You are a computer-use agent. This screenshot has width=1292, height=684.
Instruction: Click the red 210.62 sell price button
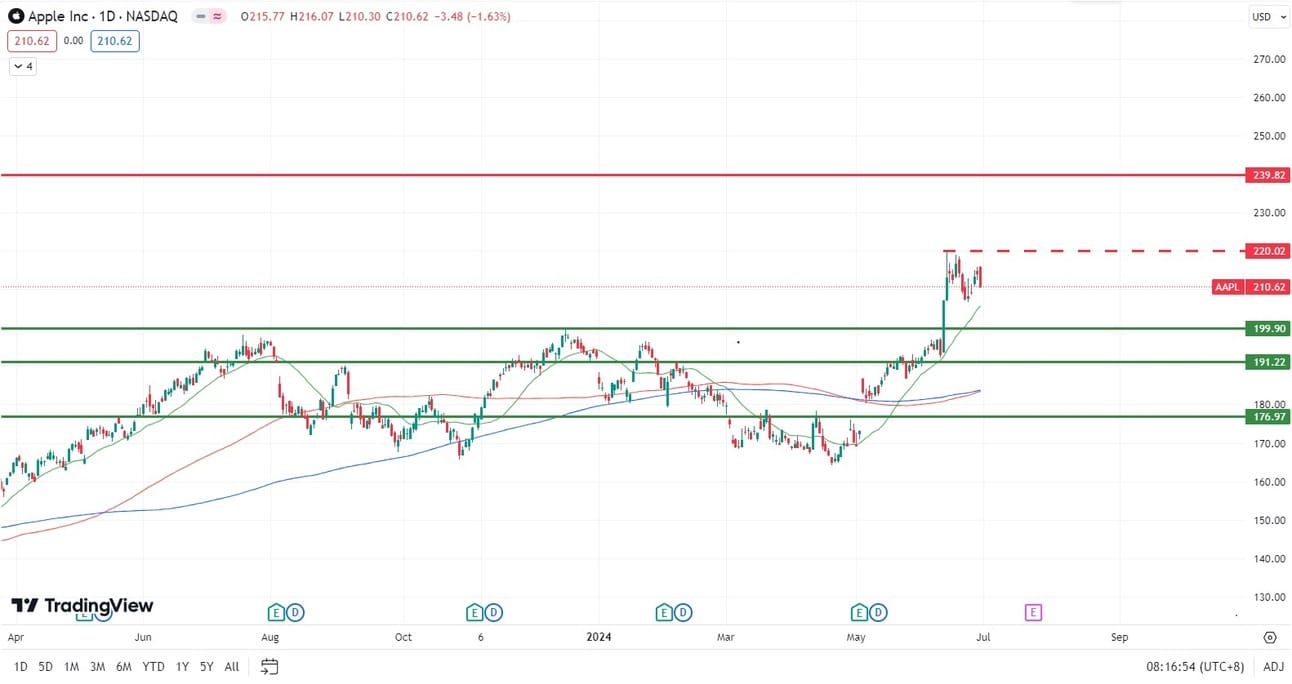pyautogui.click(x=31, y=41)
